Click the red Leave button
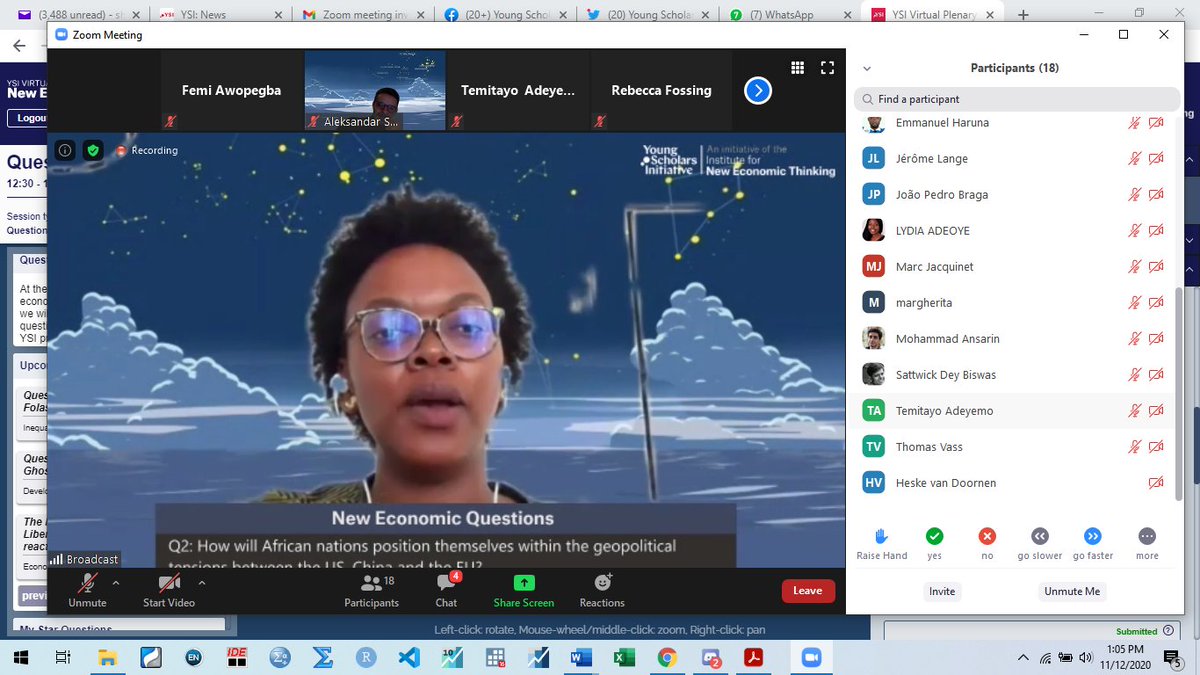 tap(807, 591)
